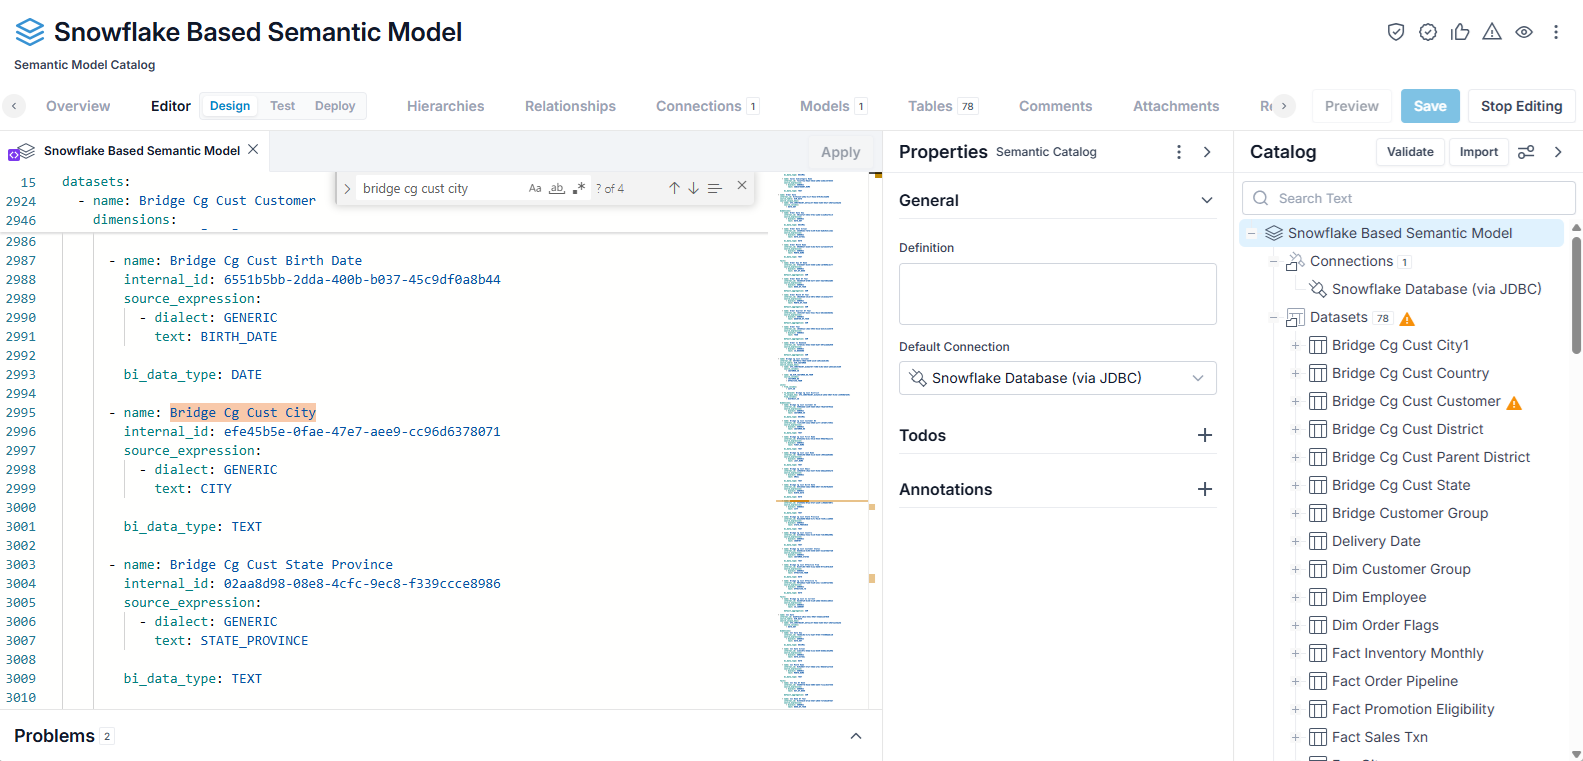Click into the Definition text area
1583x761 pixels.
click(x=1058, y=294)
